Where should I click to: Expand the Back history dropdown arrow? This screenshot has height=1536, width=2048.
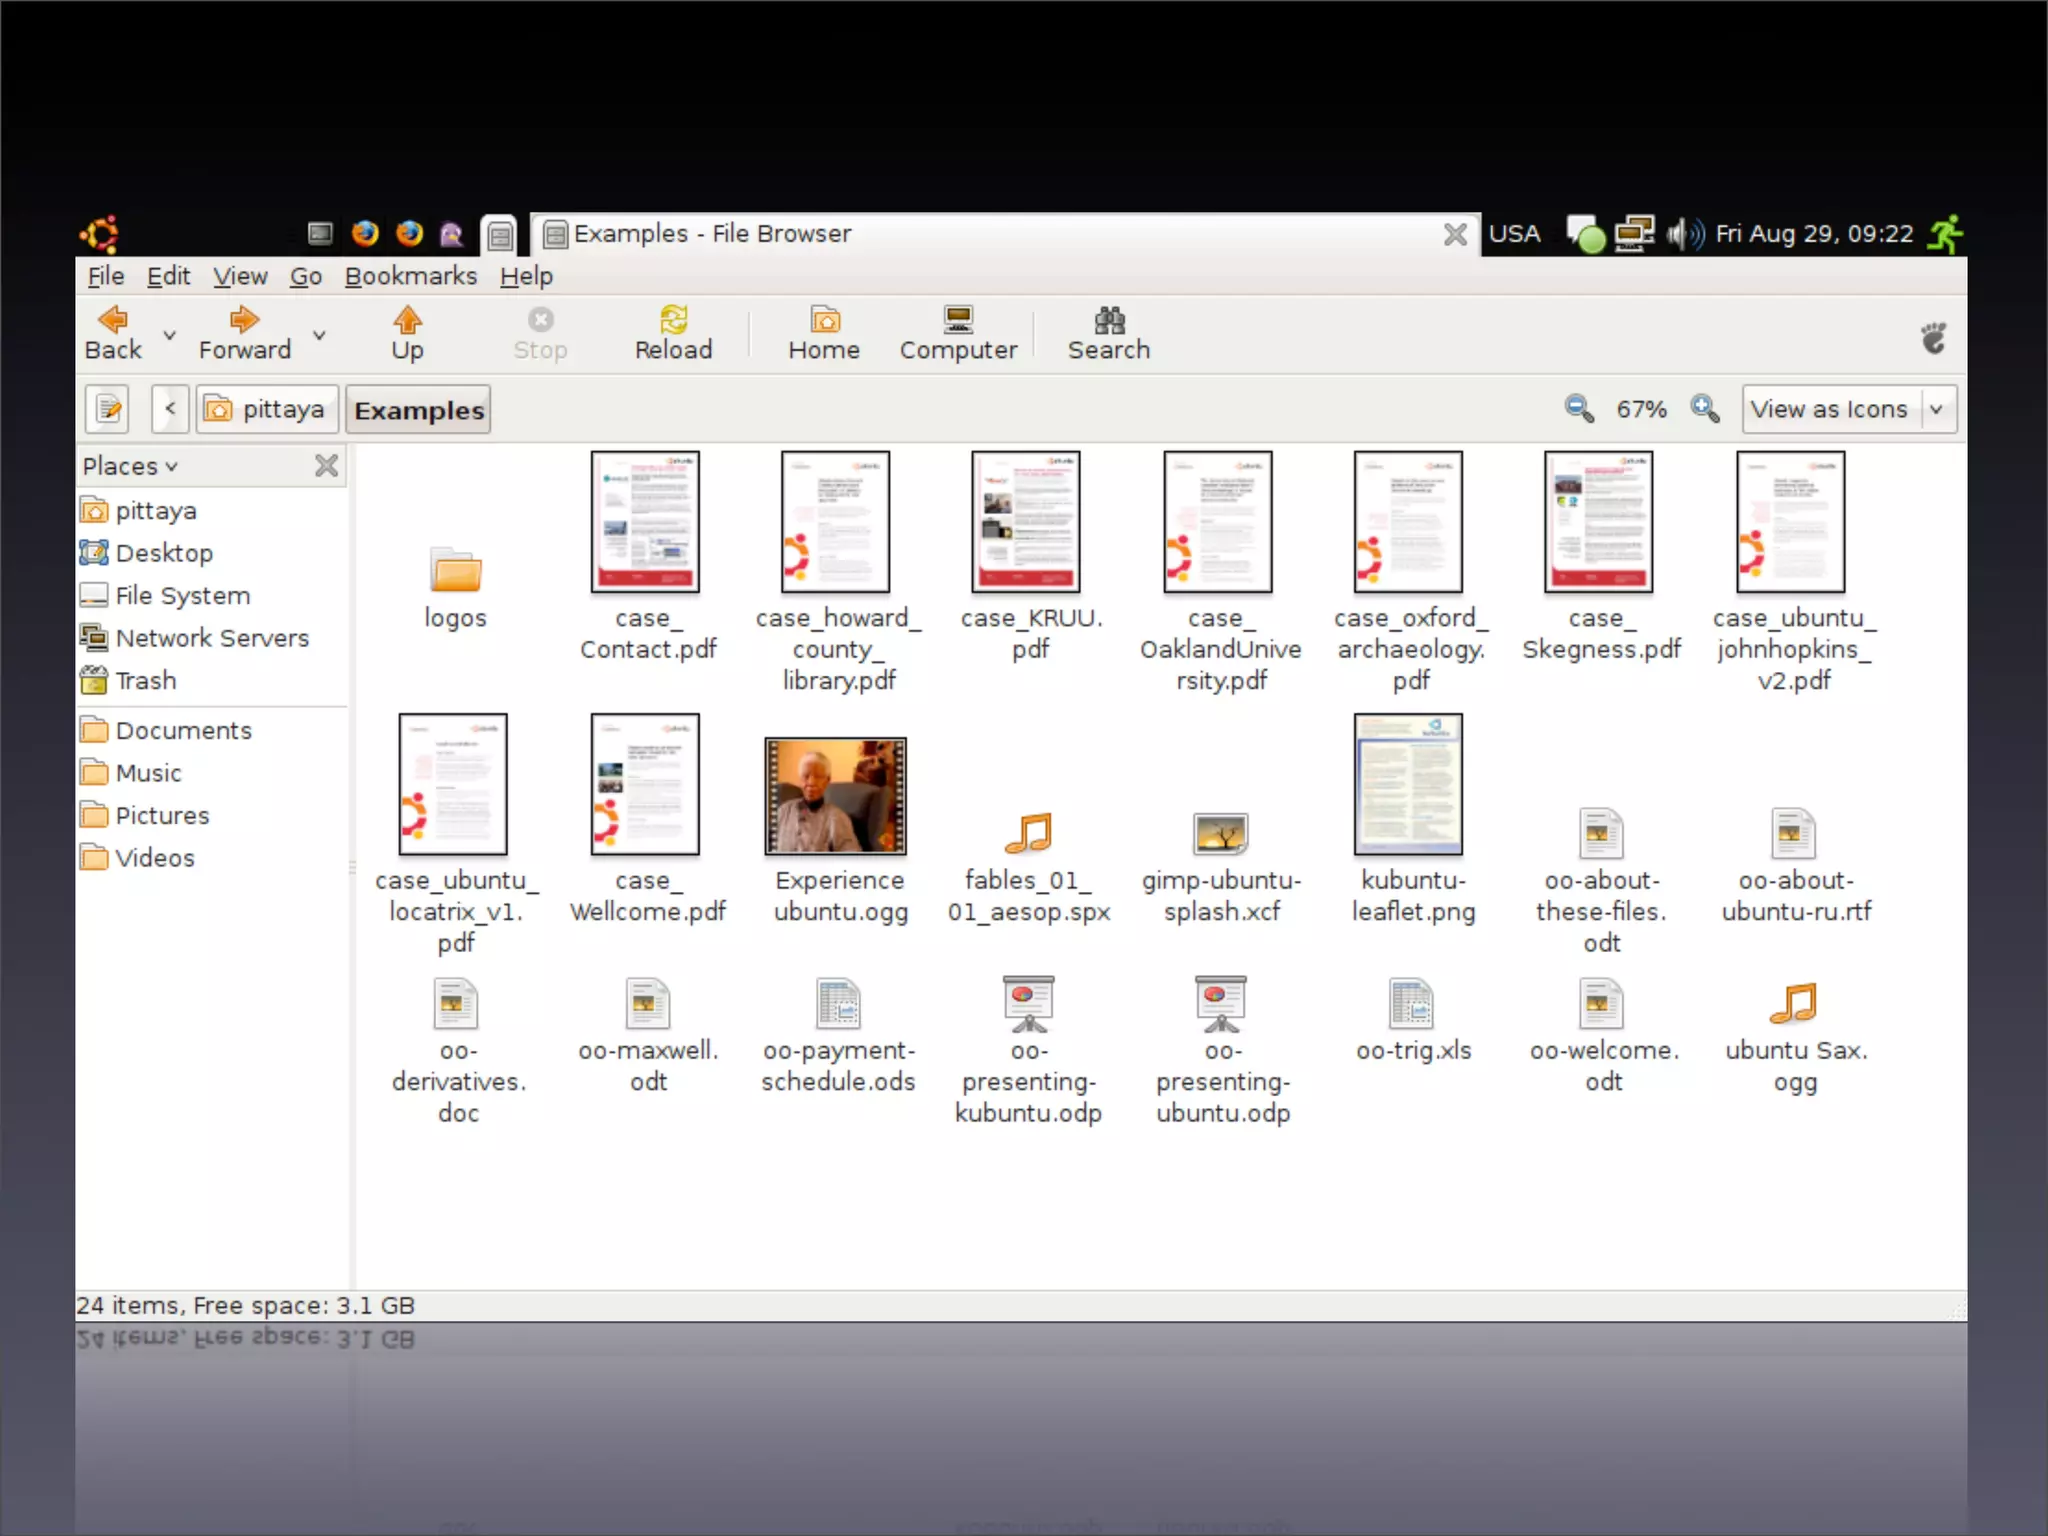170,335
